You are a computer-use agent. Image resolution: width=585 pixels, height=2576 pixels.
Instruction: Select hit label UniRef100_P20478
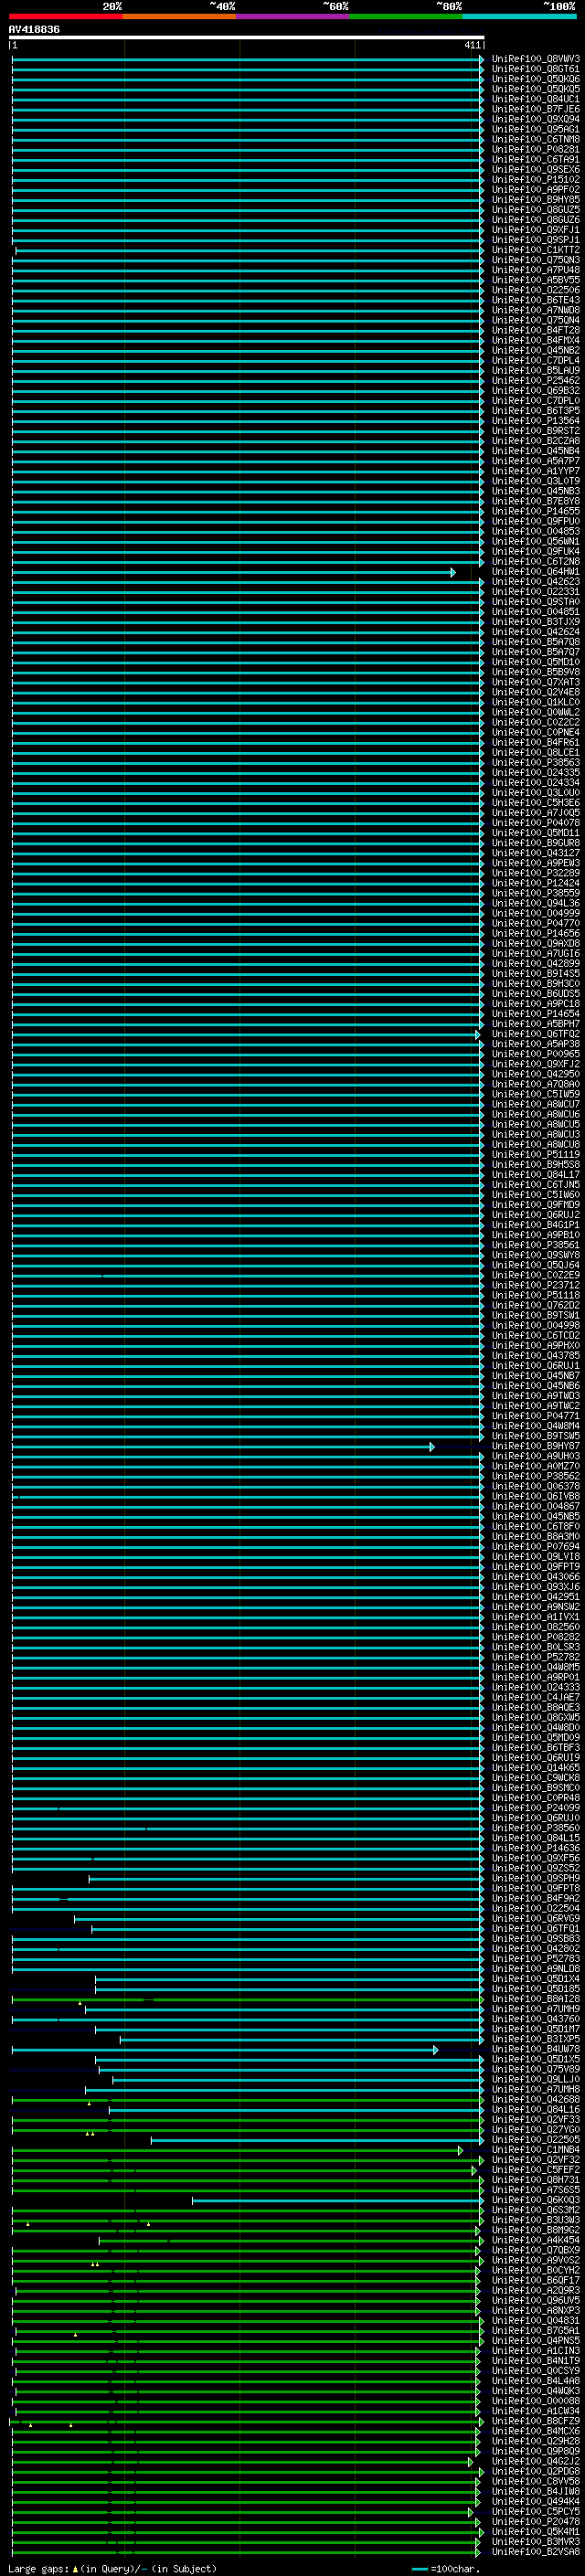pyautogui.click(x=536, y=2521)
